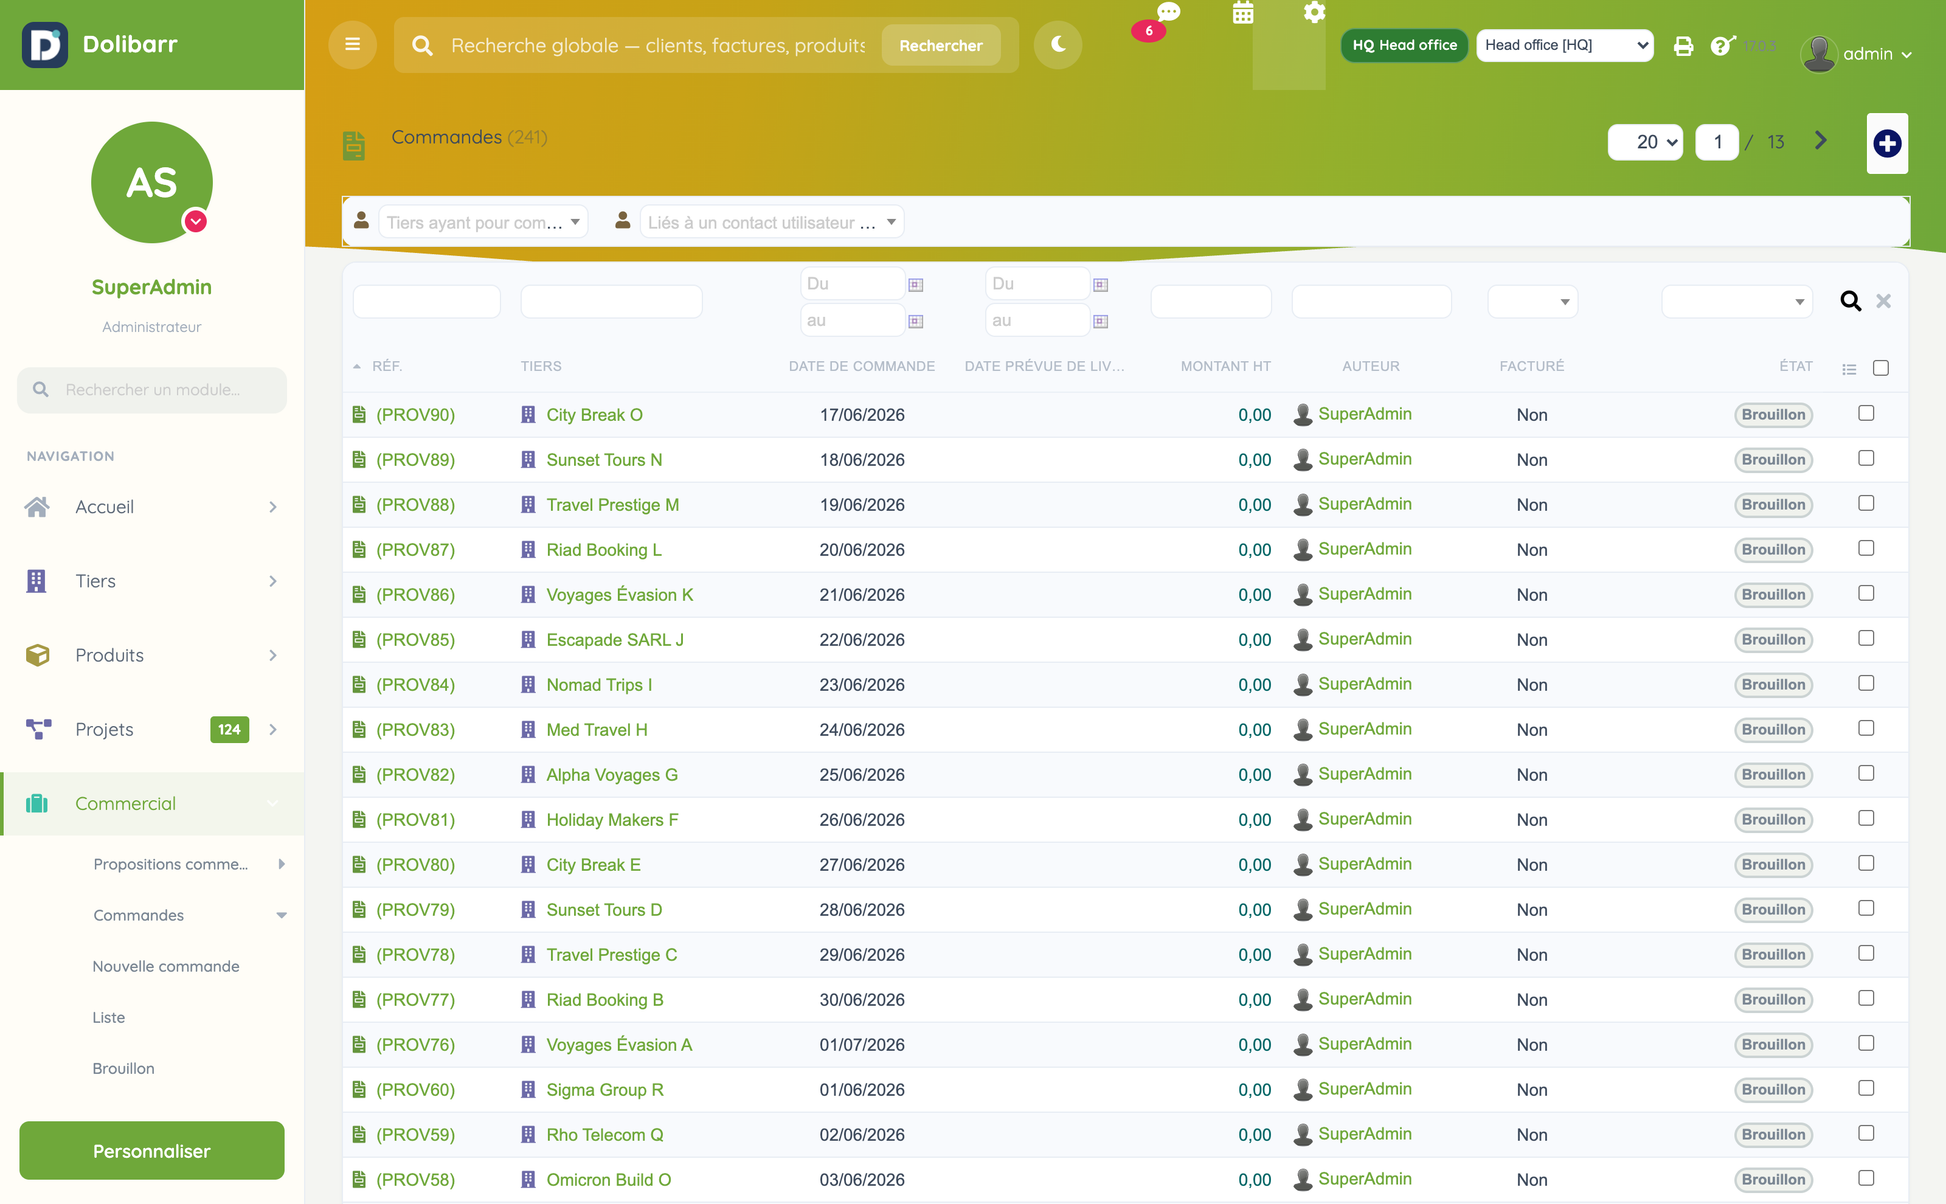Open column selection list icon
The width and height of the screenshot is (1946, 1204).
(1849, 369)
